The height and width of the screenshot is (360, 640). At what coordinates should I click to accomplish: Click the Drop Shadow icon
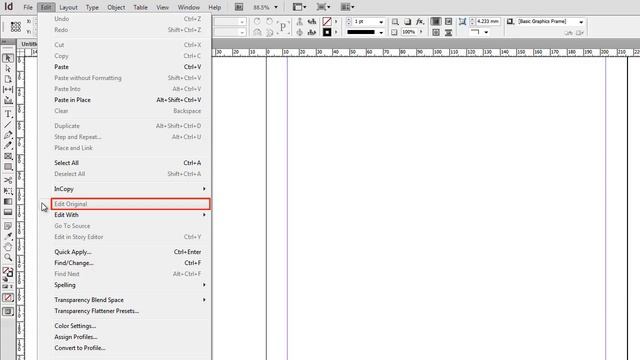click(407, 21)
